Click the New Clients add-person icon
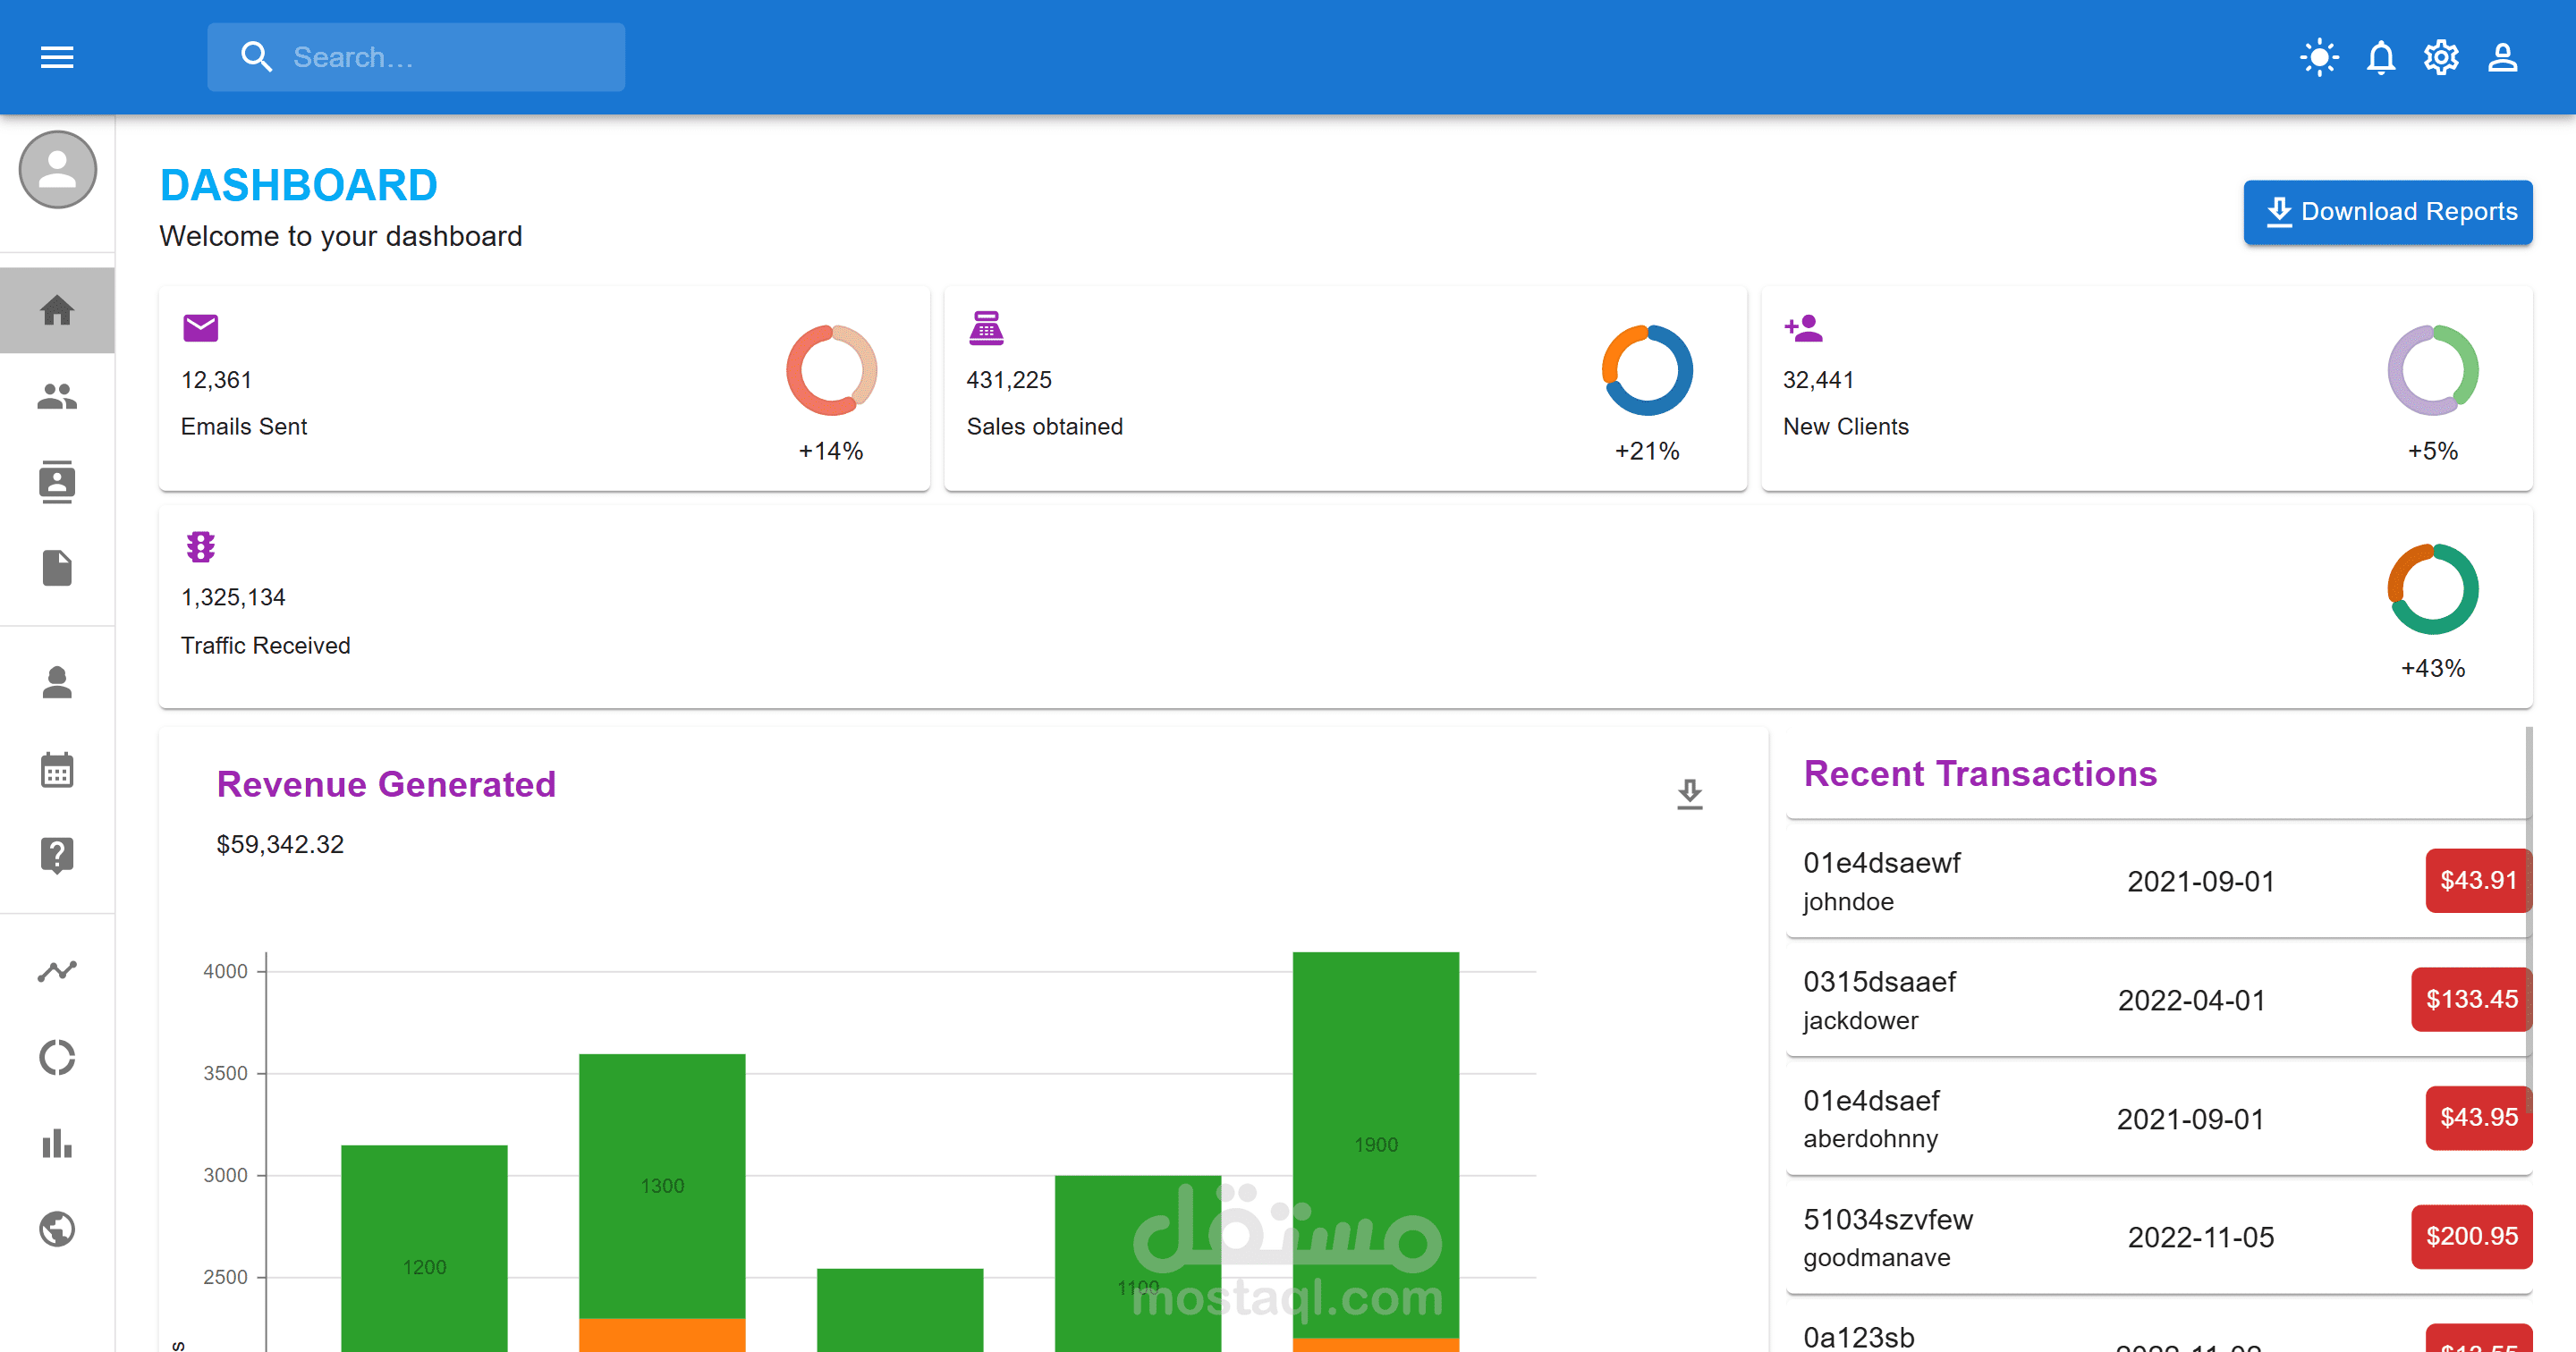The width and height of the screenshot is (2576, 1352). (1803, 327)
